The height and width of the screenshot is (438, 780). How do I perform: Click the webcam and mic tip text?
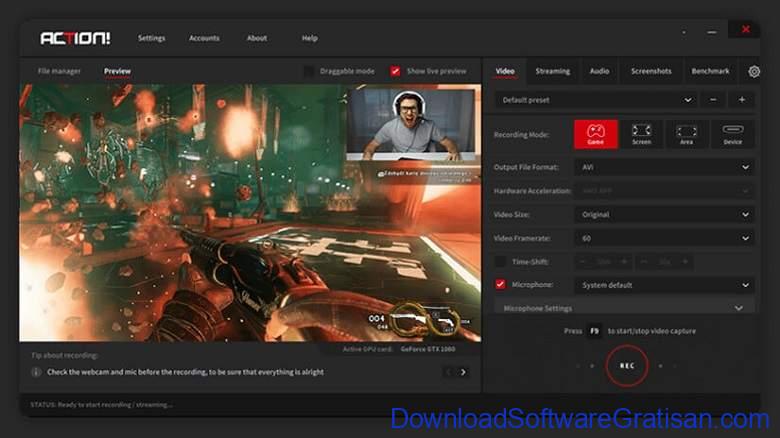click(186, 372)
